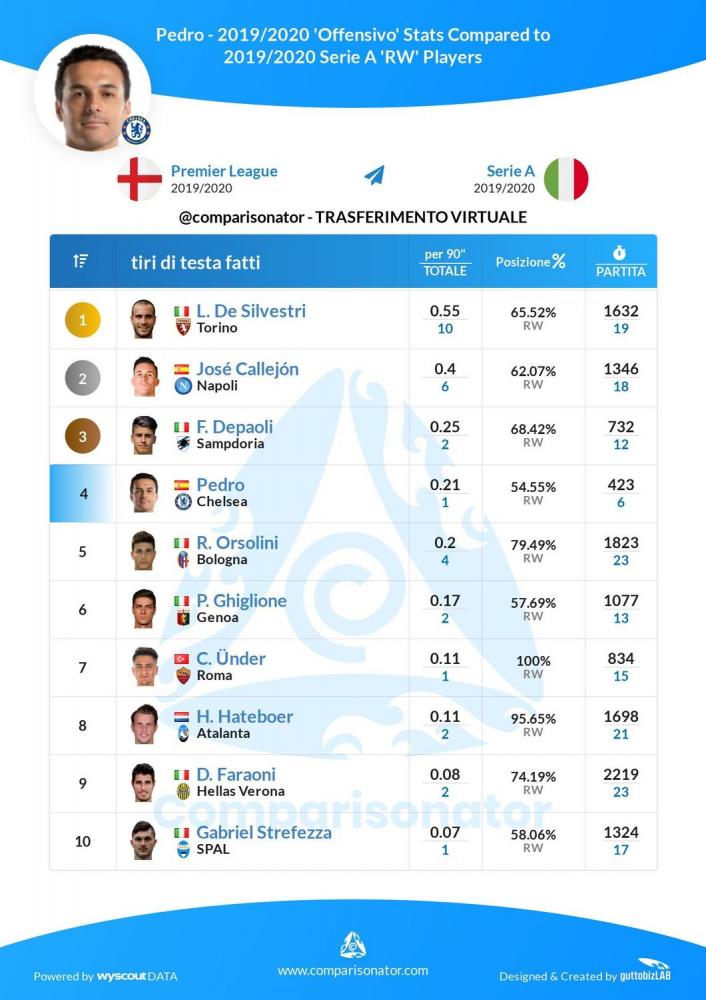Open L. De Silvestri player name

[x=251, y=311]
